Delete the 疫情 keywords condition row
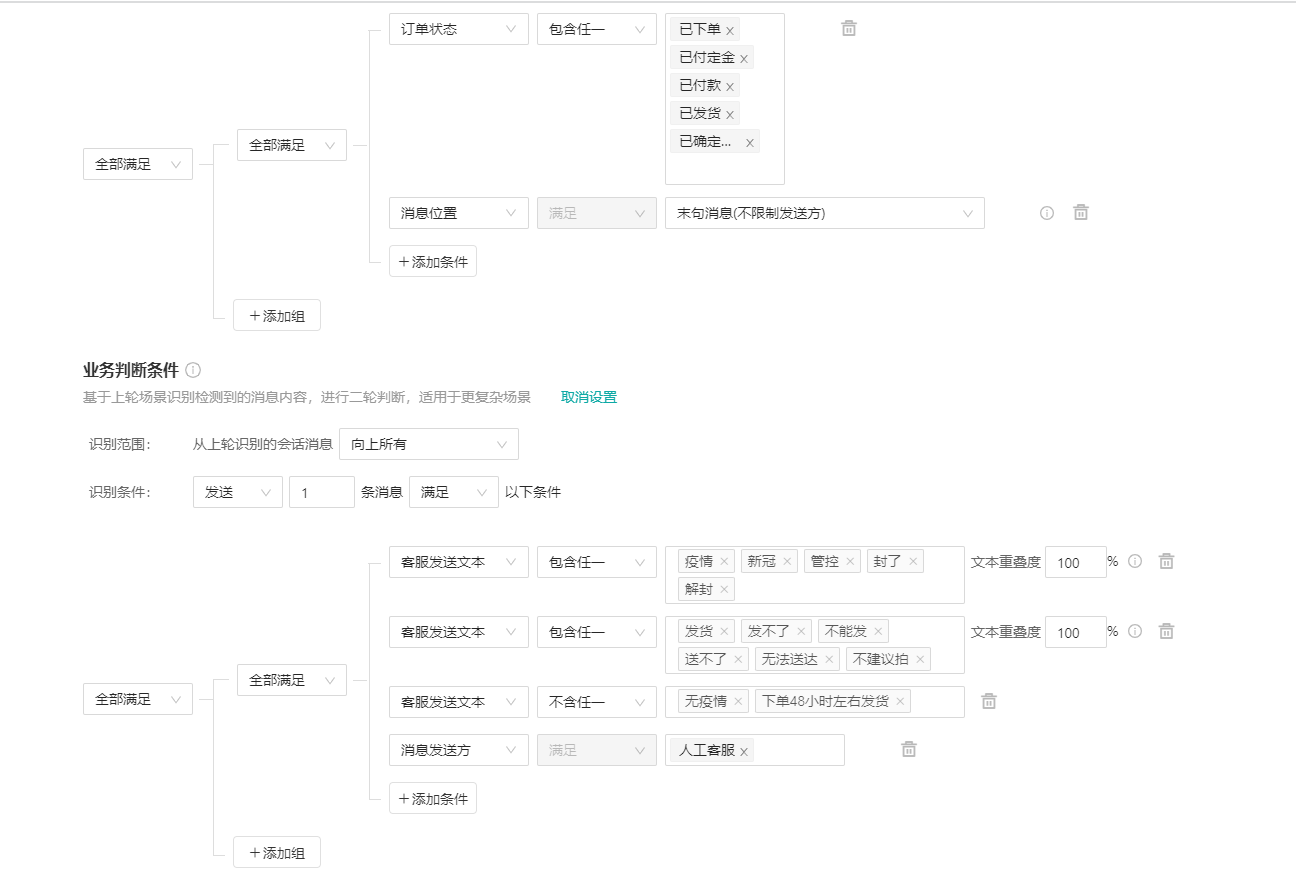Viewport: 1296px width, 877px height. 1166,561
